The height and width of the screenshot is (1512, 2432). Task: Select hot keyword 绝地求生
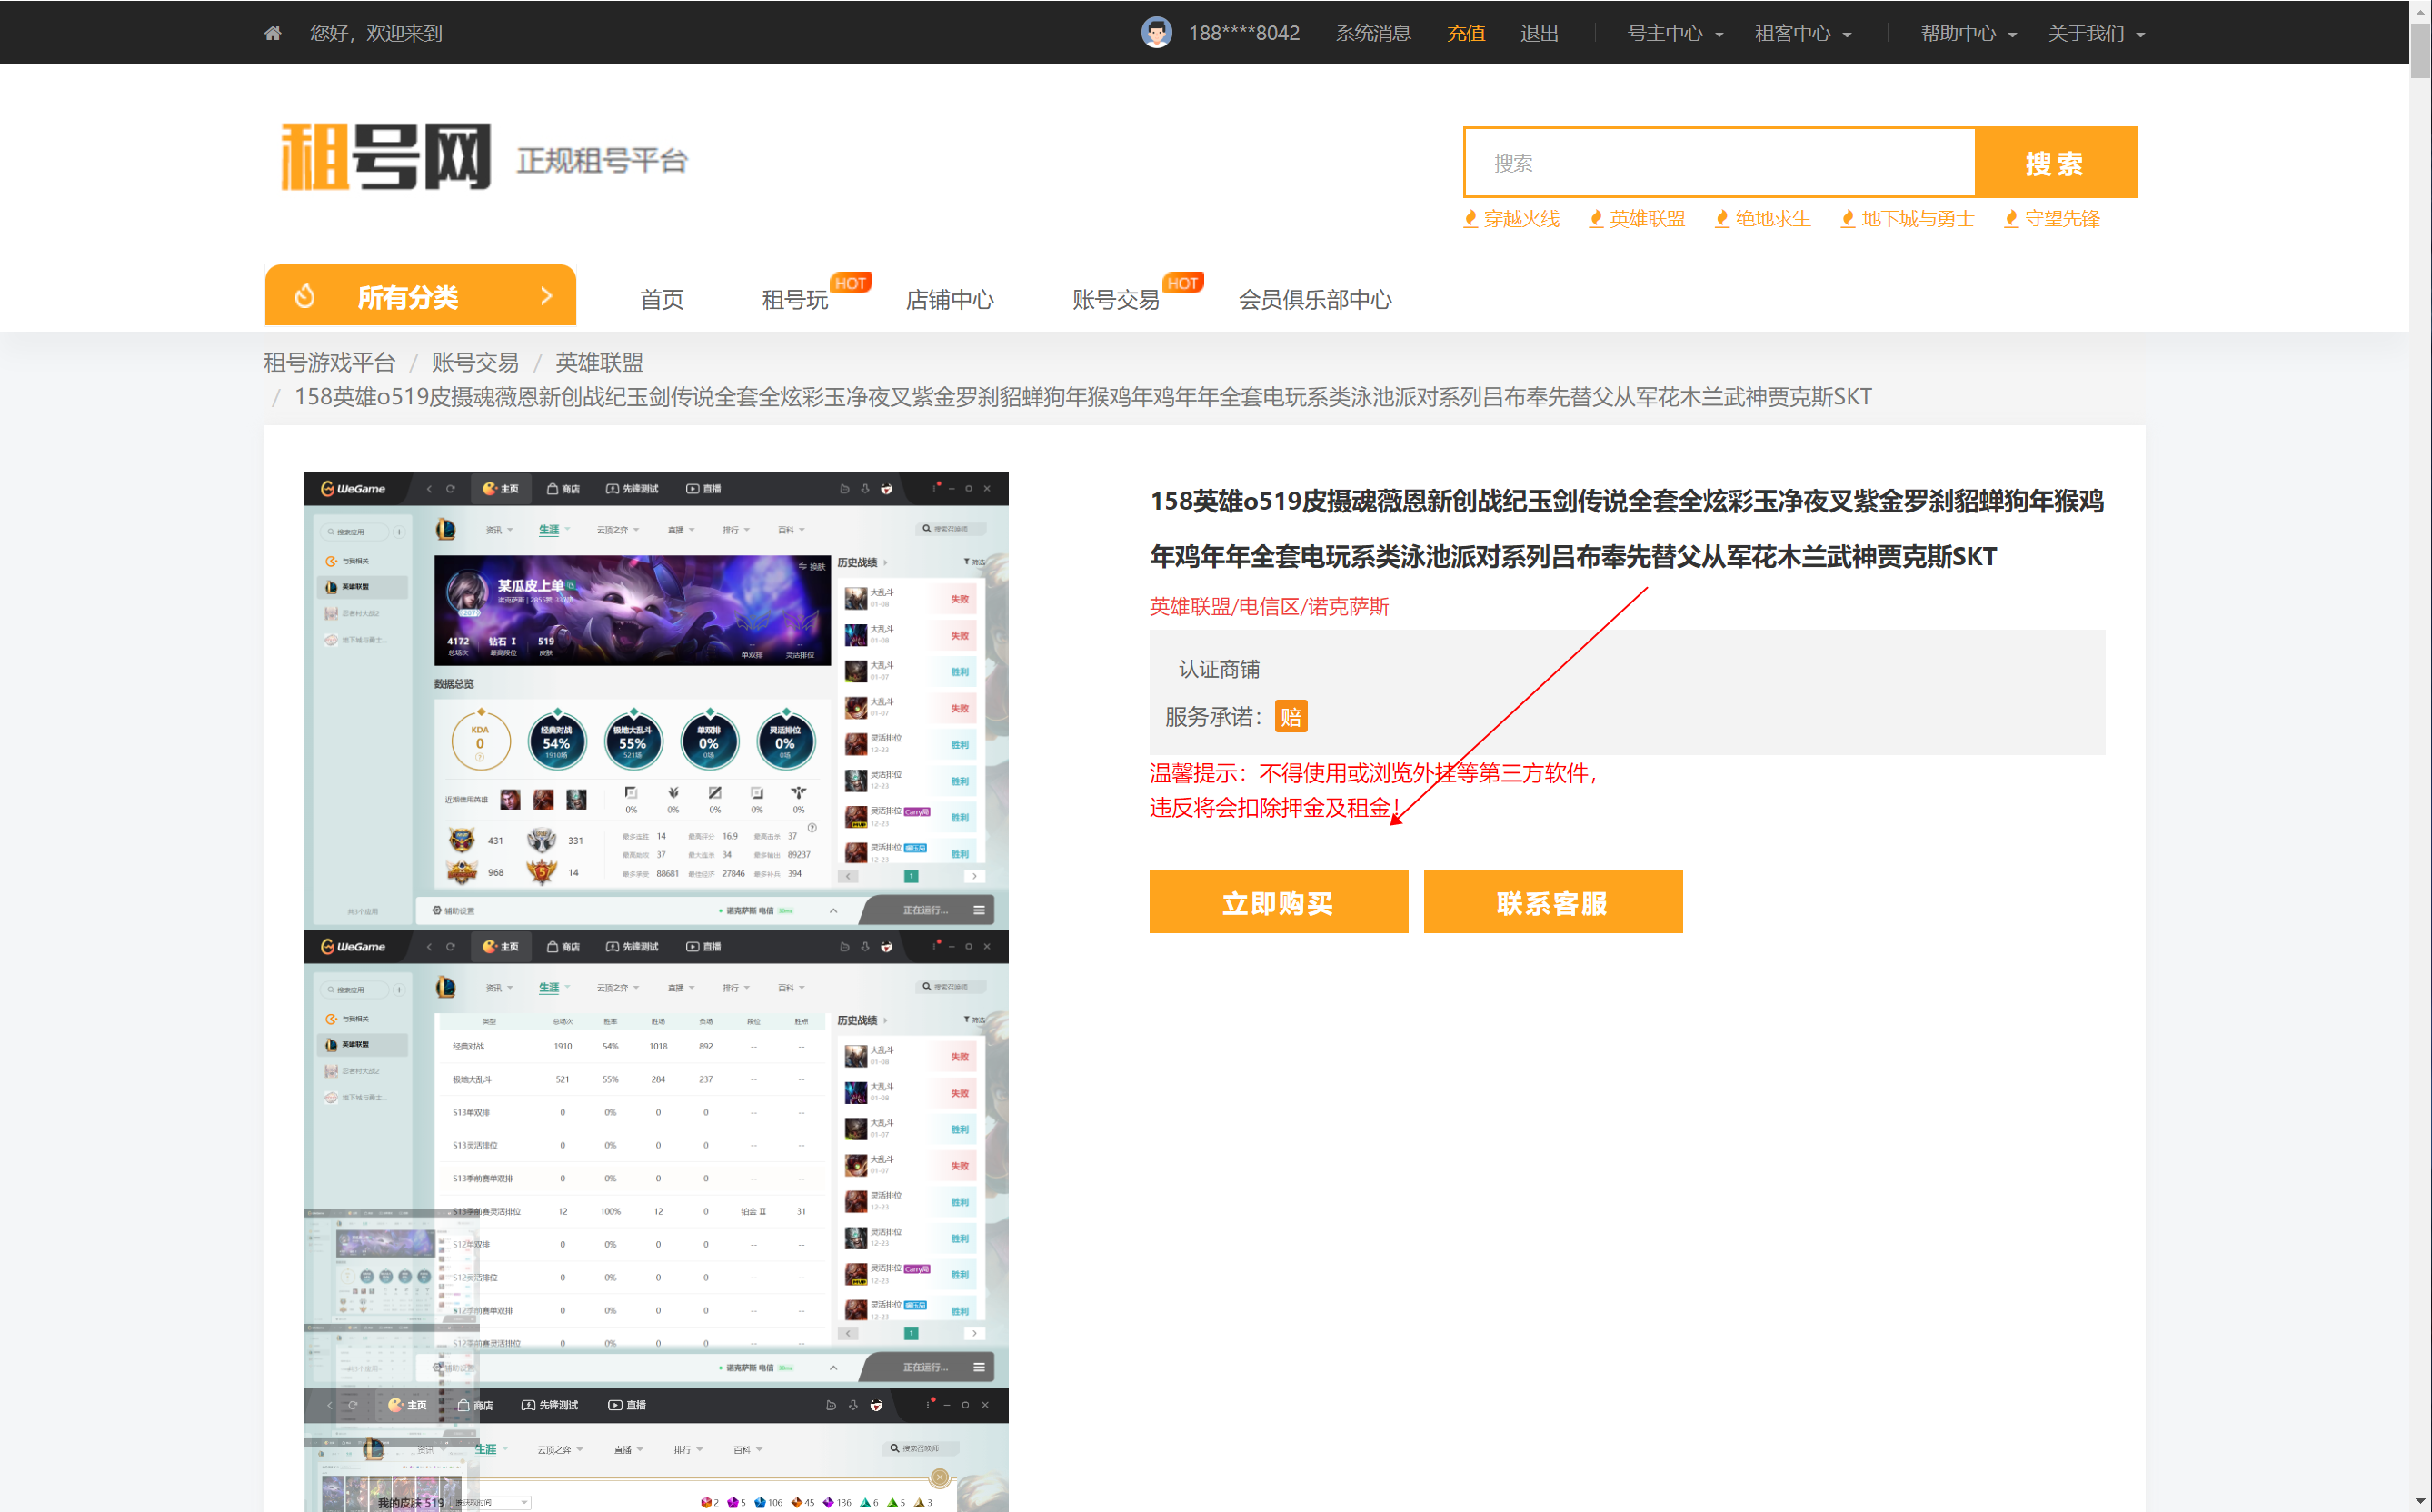click(x=1773, y=218)
